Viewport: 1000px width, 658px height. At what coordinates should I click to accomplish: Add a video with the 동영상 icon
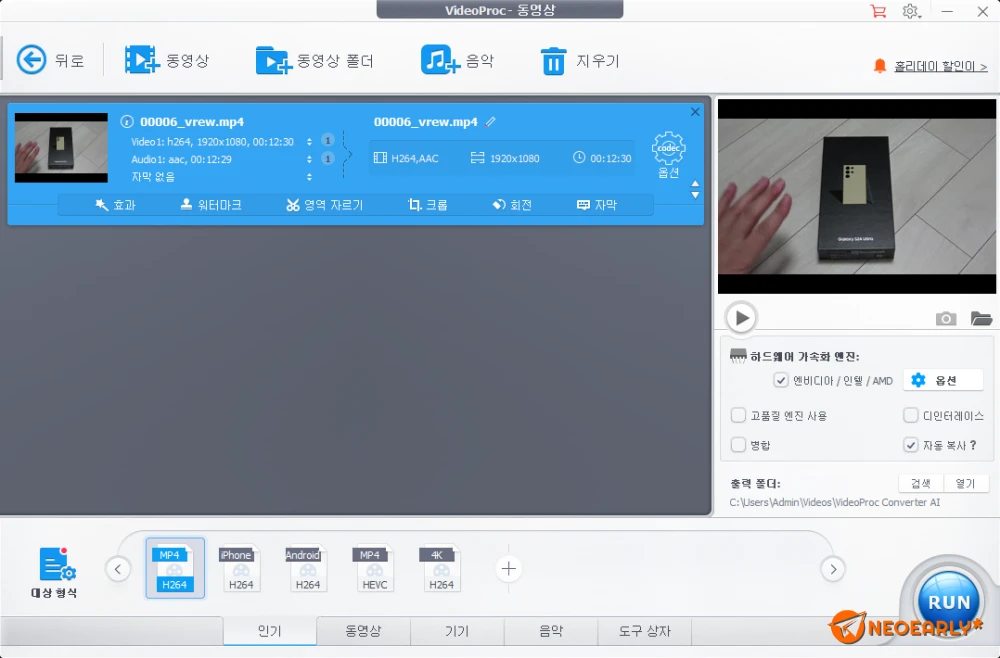click(x=142, y=60)
